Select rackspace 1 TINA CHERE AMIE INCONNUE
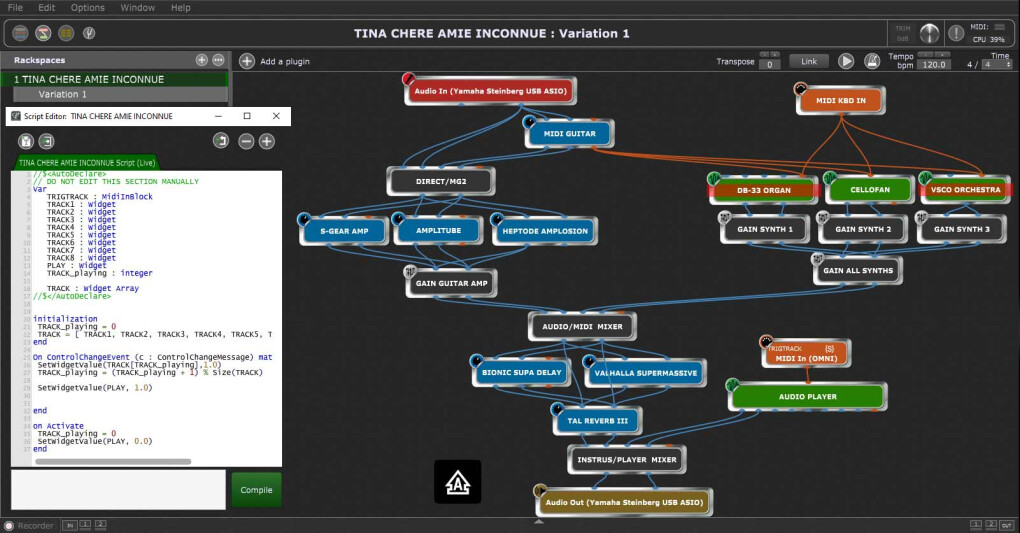Viewport: 1020px width, 533px height. point(114,79)
